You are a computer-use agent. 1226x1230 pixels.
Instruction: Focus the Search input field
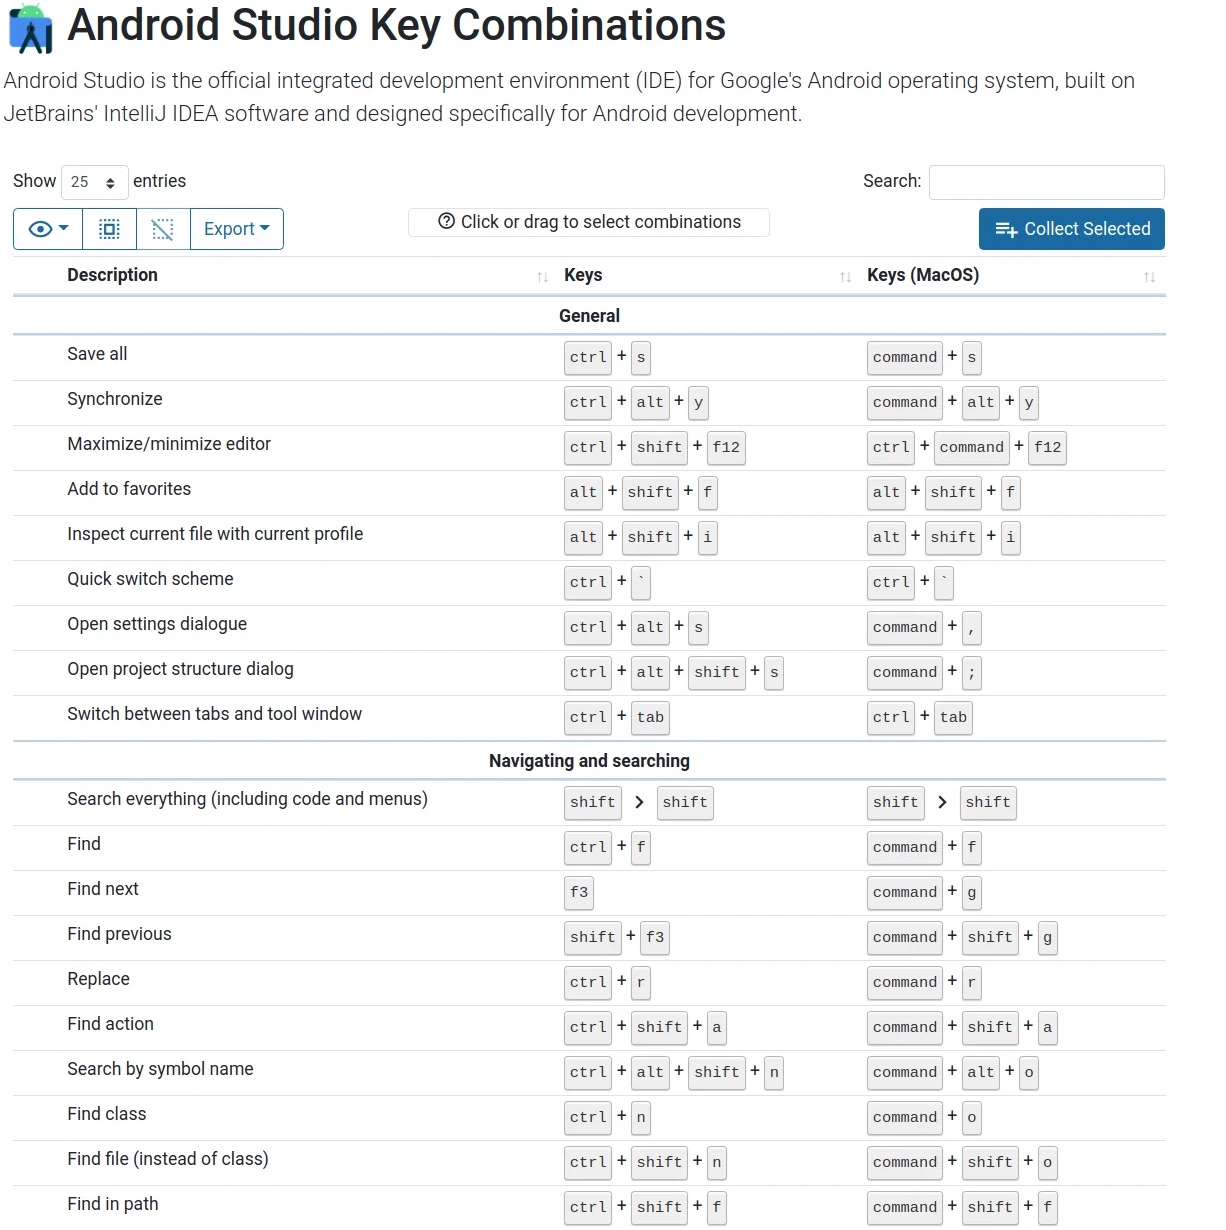1047,182
